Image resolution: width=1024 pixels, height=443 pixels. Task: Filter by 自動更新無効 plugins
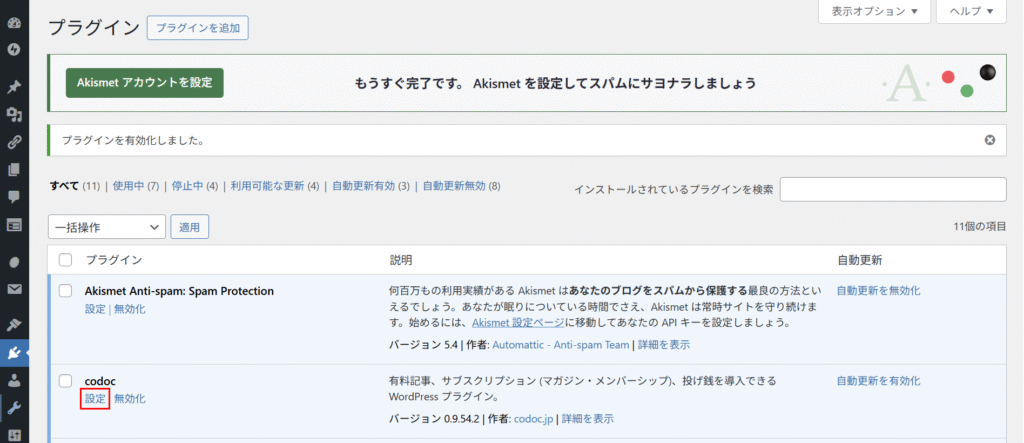click(454, 186)
